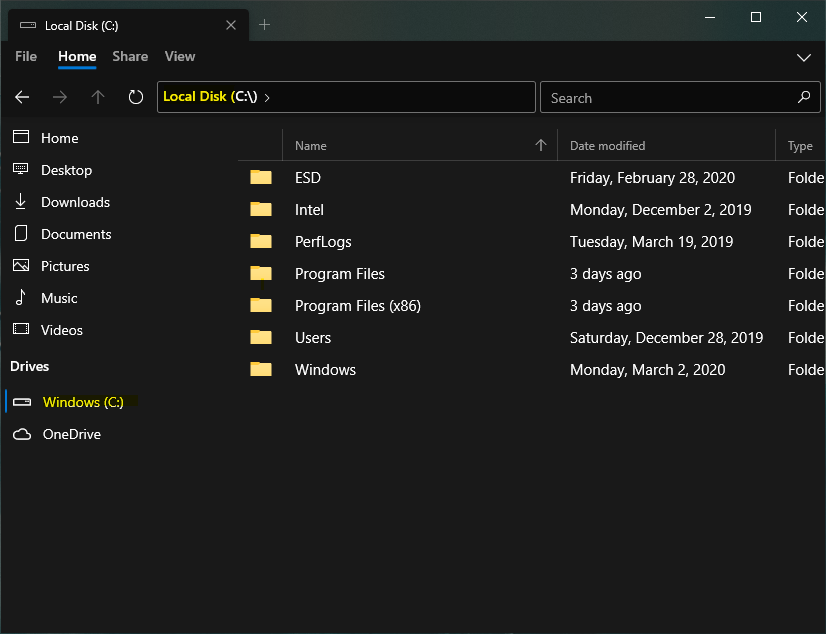Screen dimensions: 826x634
Task: Click the Windows (C:) drive icon
Action: 22,402
